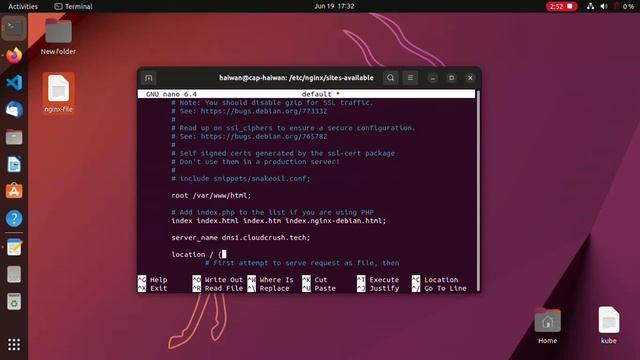640x360 pixels.
Task: Click the index index.html line
Action: (x=278, y=221)
